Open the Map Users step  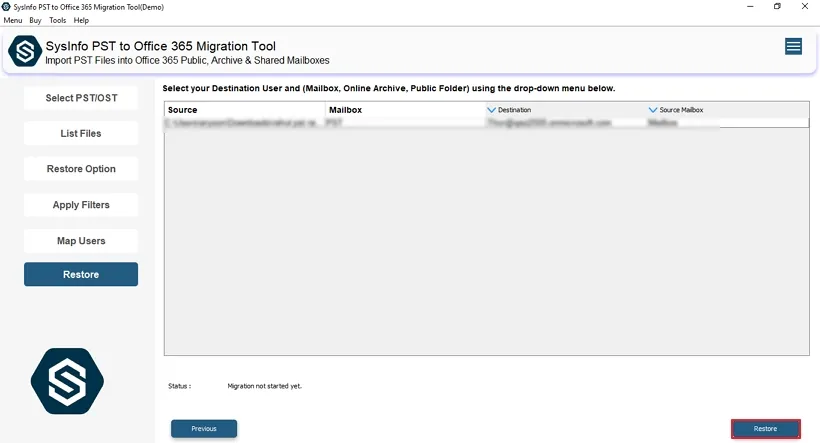81,241
